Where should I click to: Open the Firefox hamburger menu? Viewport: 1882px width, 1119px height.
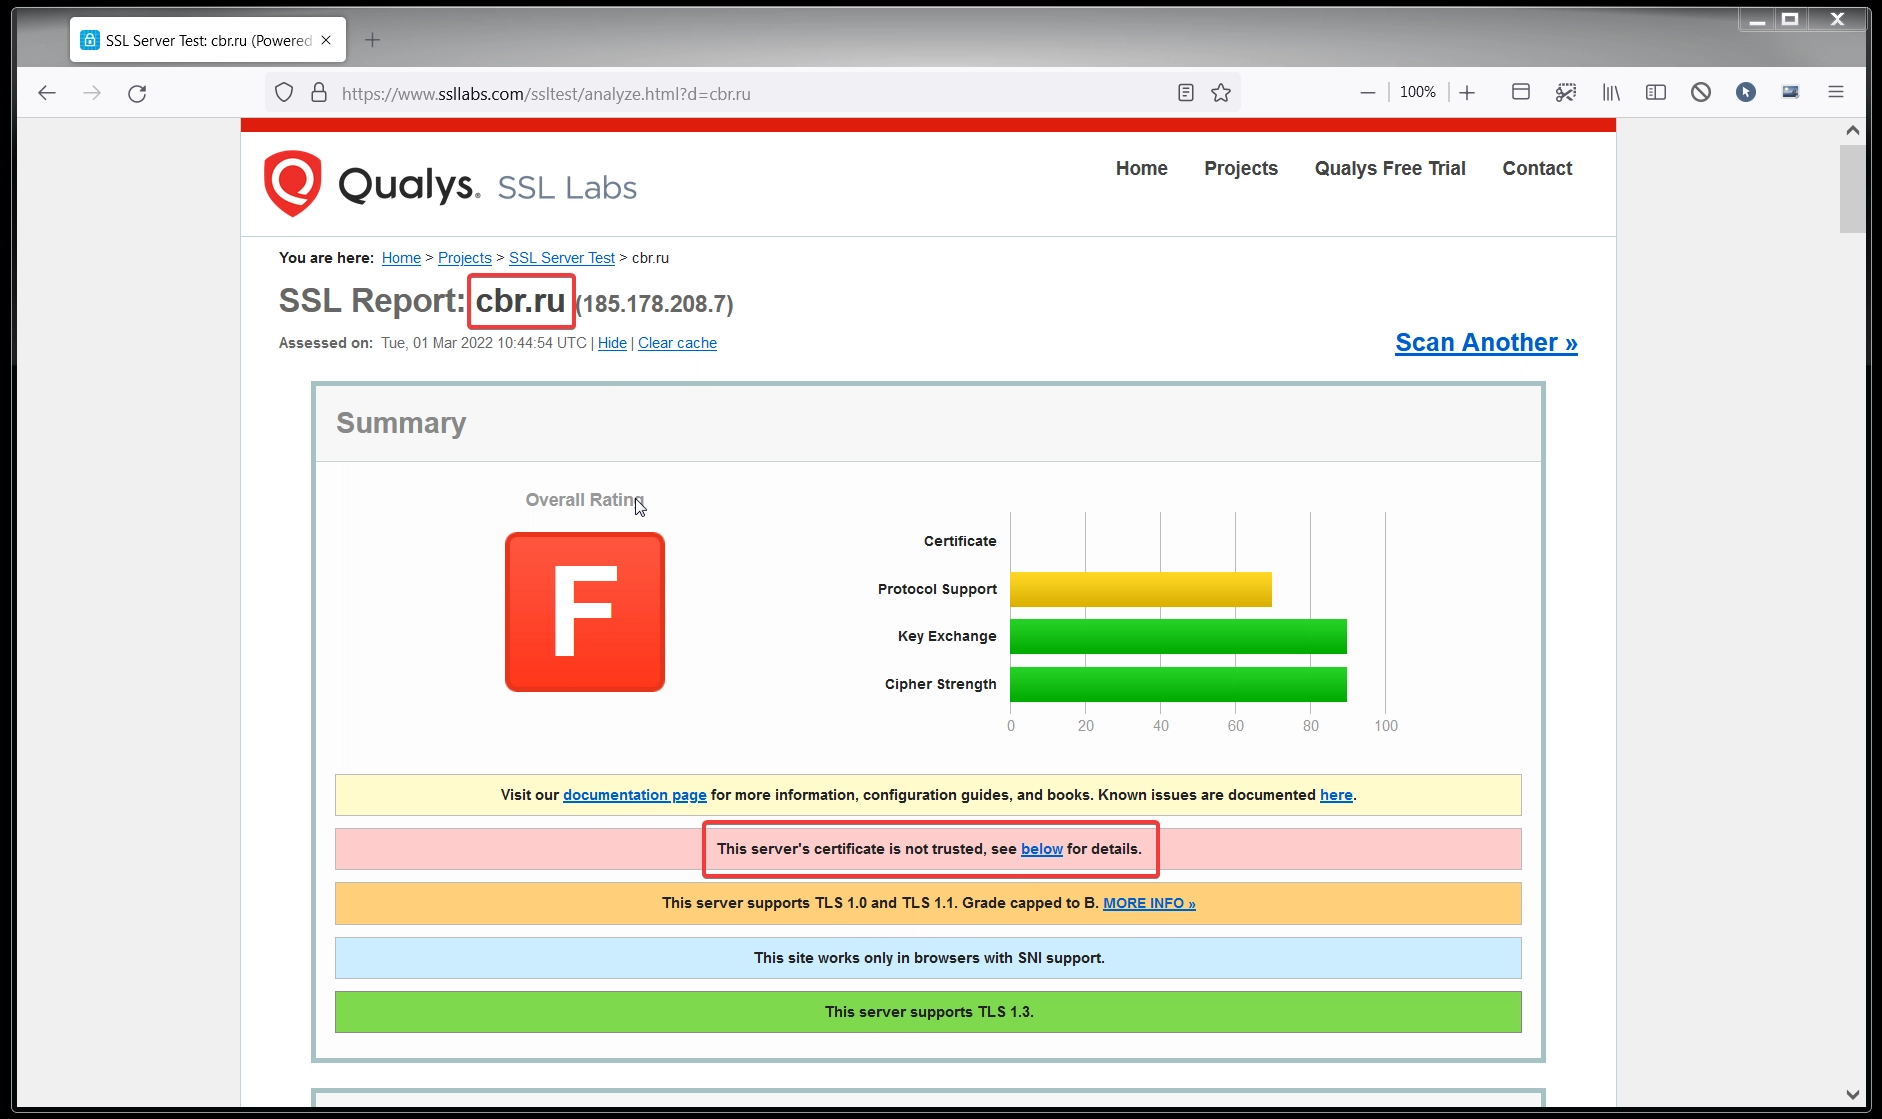[1836, 92]
